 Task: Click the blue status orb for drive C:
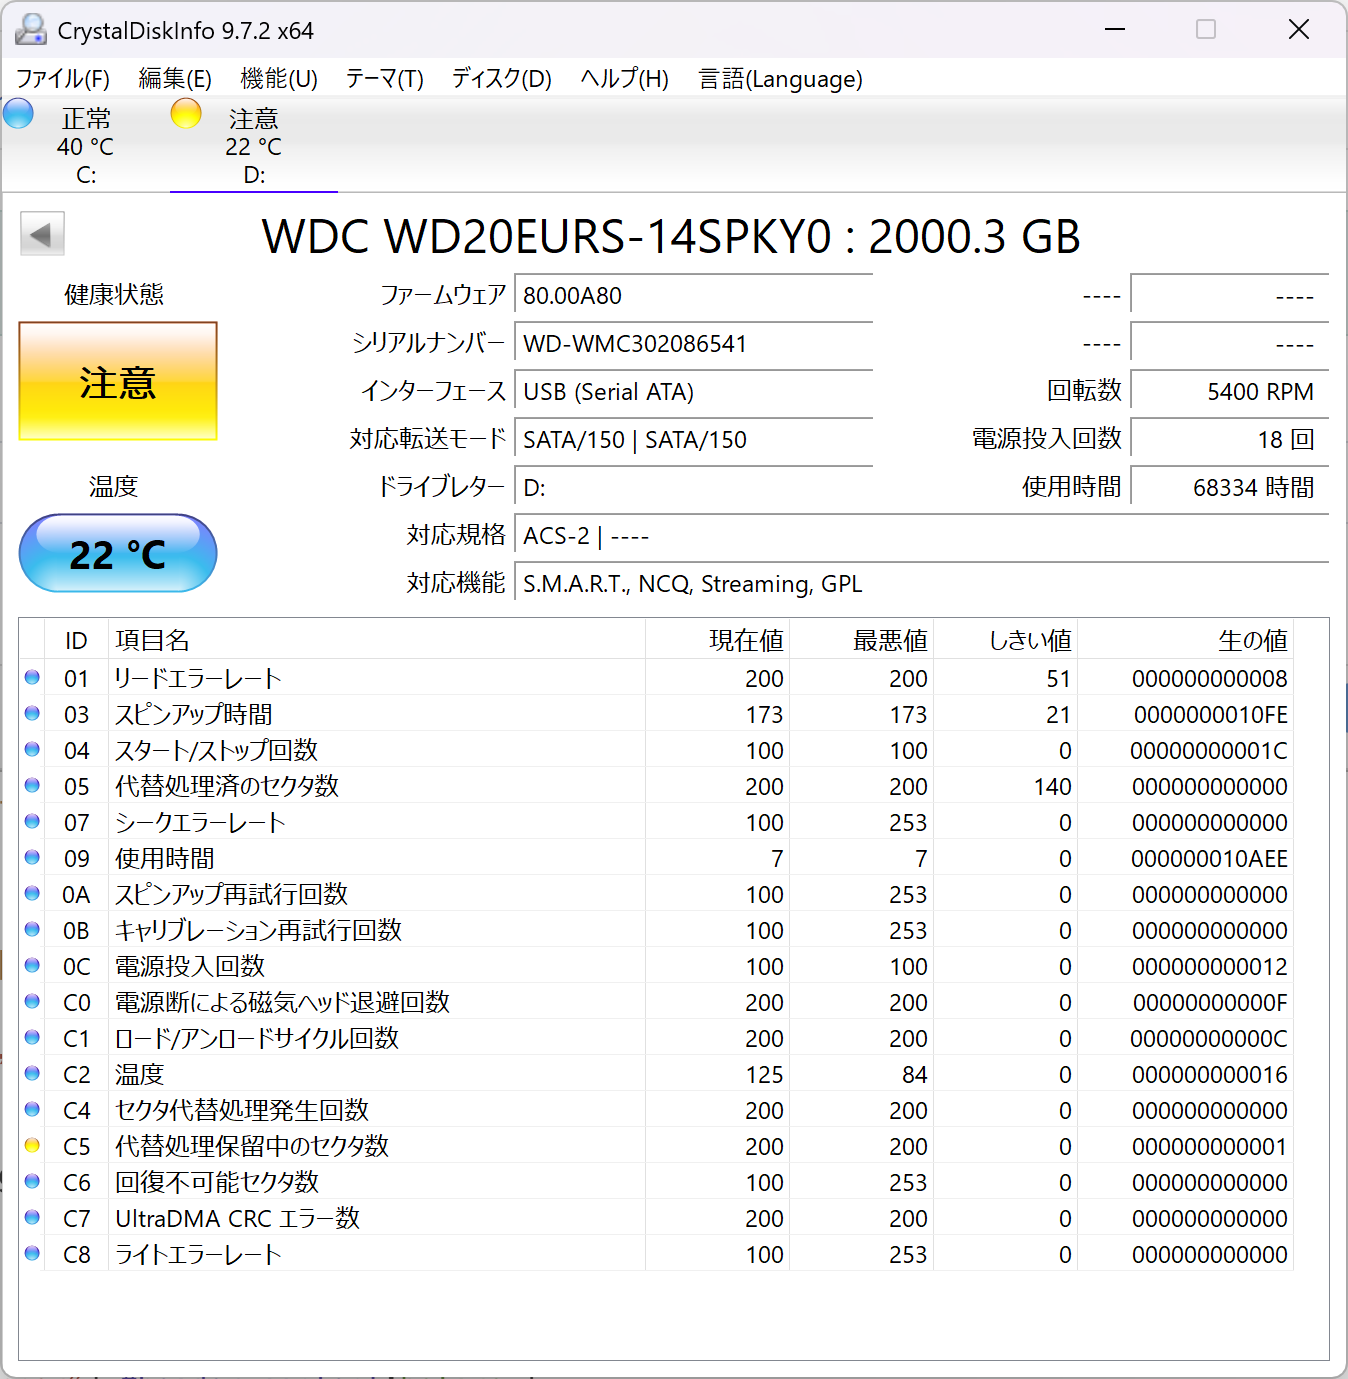click(19, 114)
